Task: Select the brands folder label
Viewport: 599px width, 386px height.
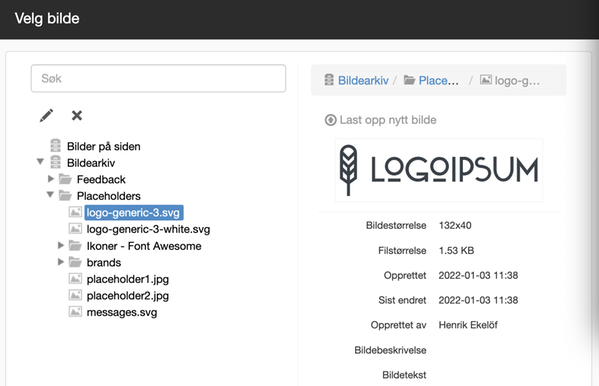Action: (x=104, y=262)
